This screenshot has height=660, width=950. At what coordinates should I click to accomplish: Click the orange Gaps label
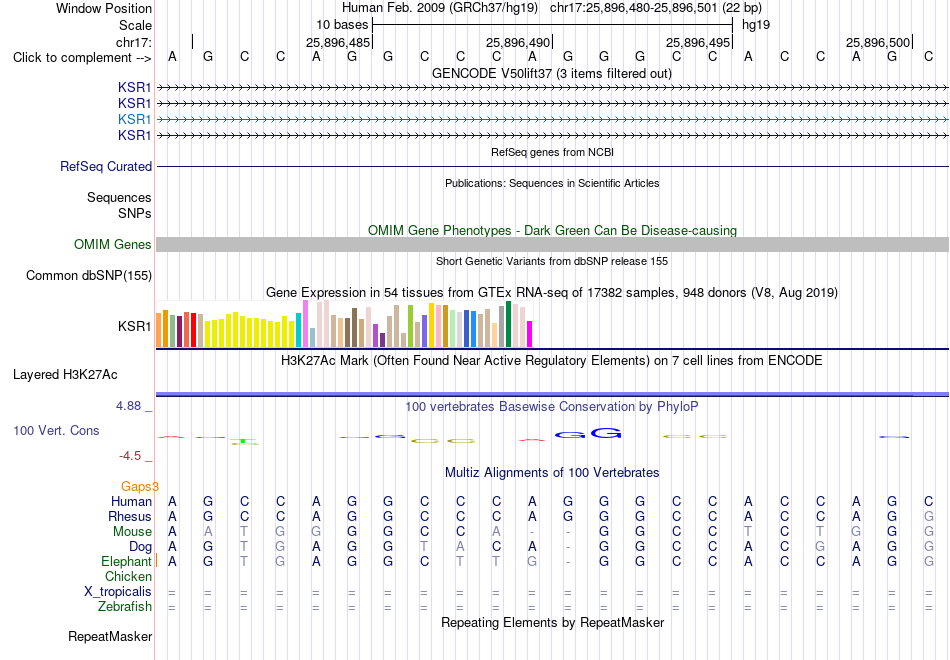coord(139,486)
